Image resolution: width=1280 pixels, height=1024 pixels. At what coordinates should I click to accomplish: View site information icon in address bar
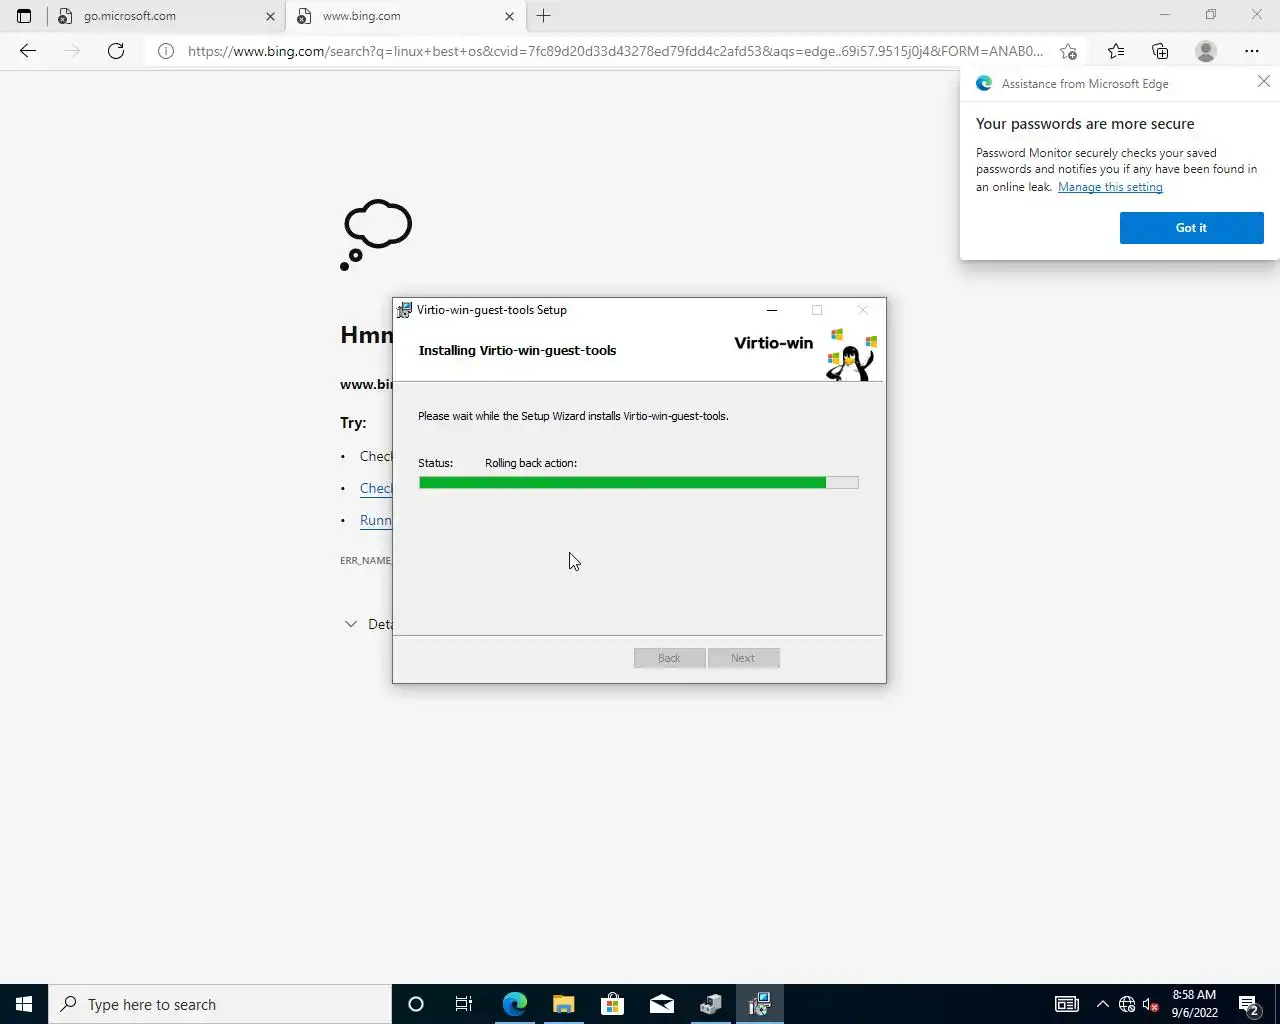(166, 51)
